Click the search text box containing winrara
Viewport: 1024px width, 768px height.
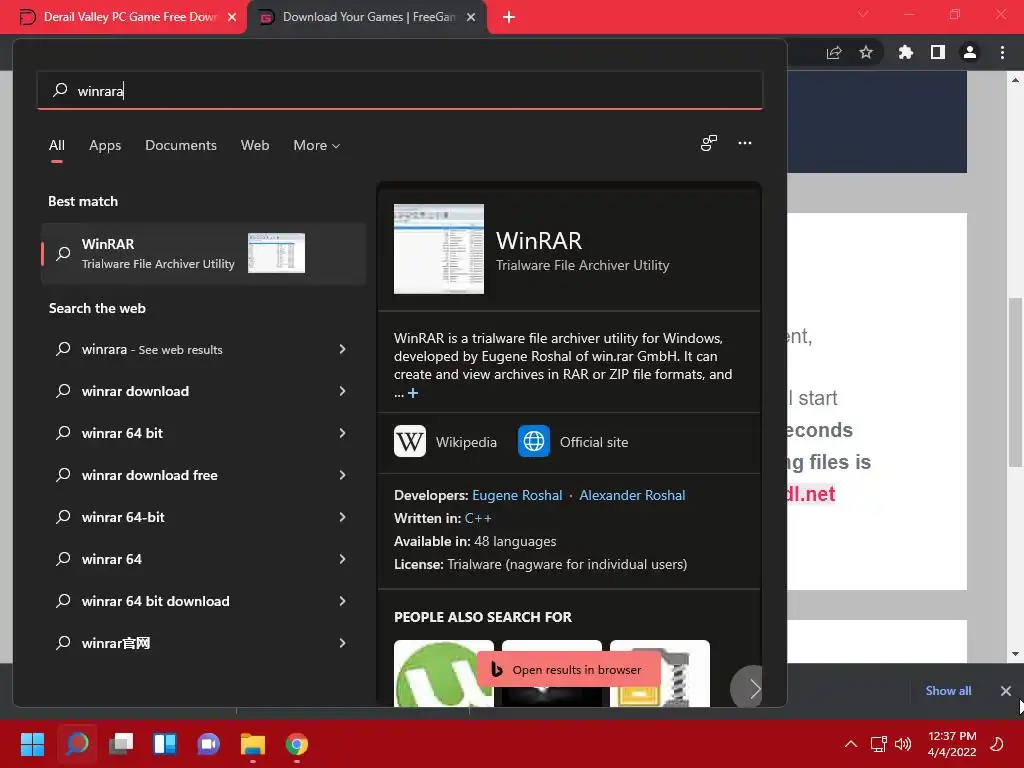point(400,90)
